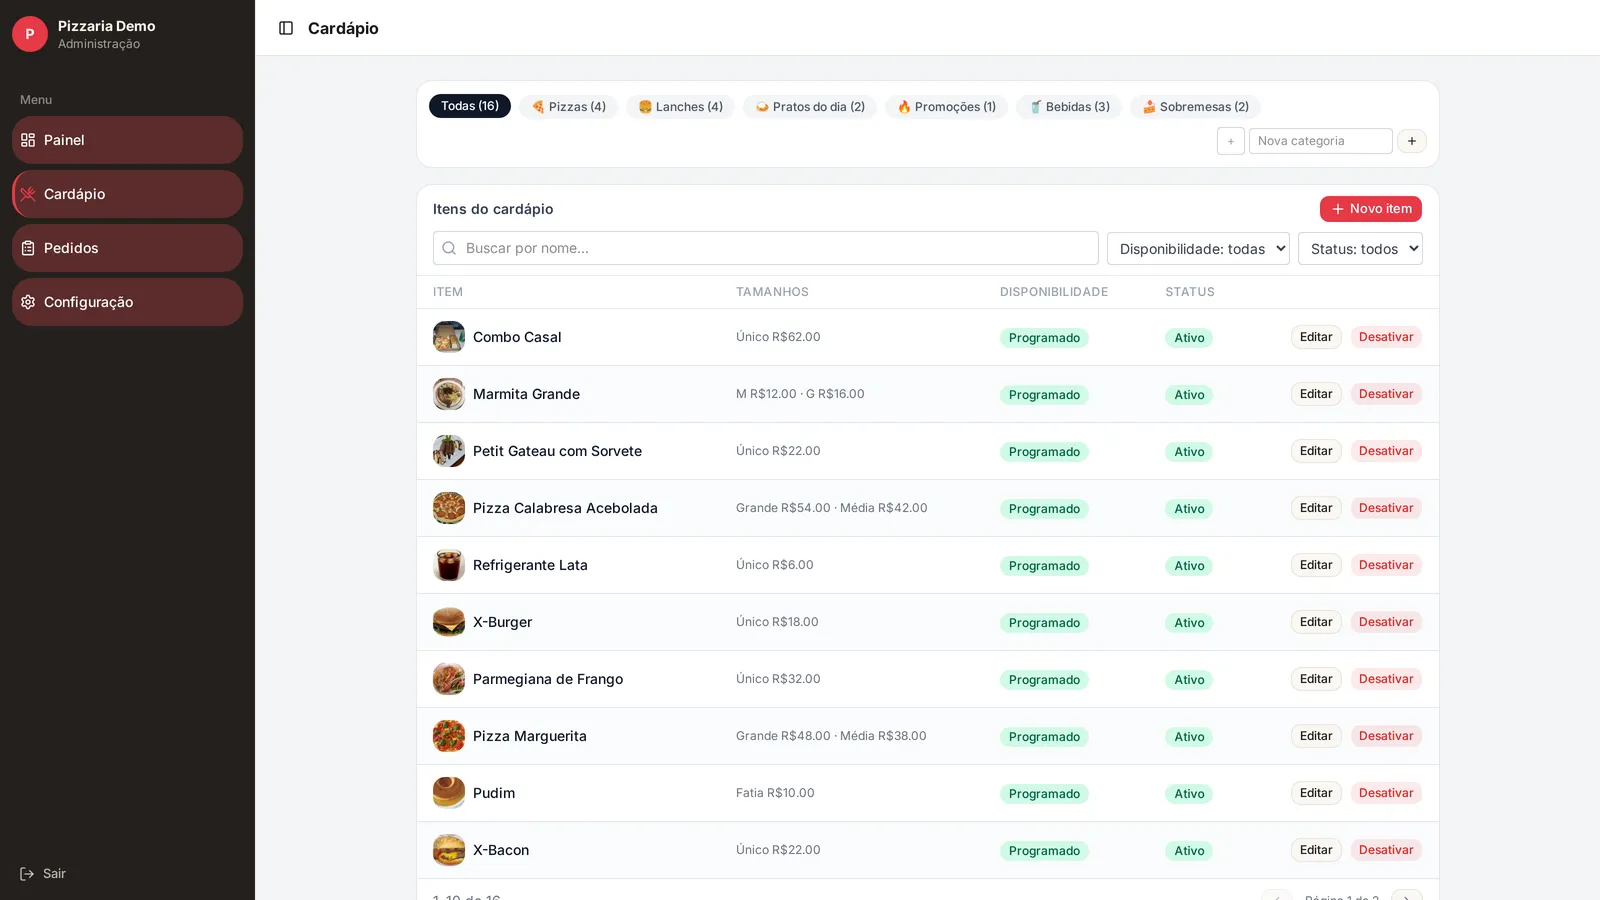
Task: Filter by Pizzas (4) category
Action: (569, 107)
